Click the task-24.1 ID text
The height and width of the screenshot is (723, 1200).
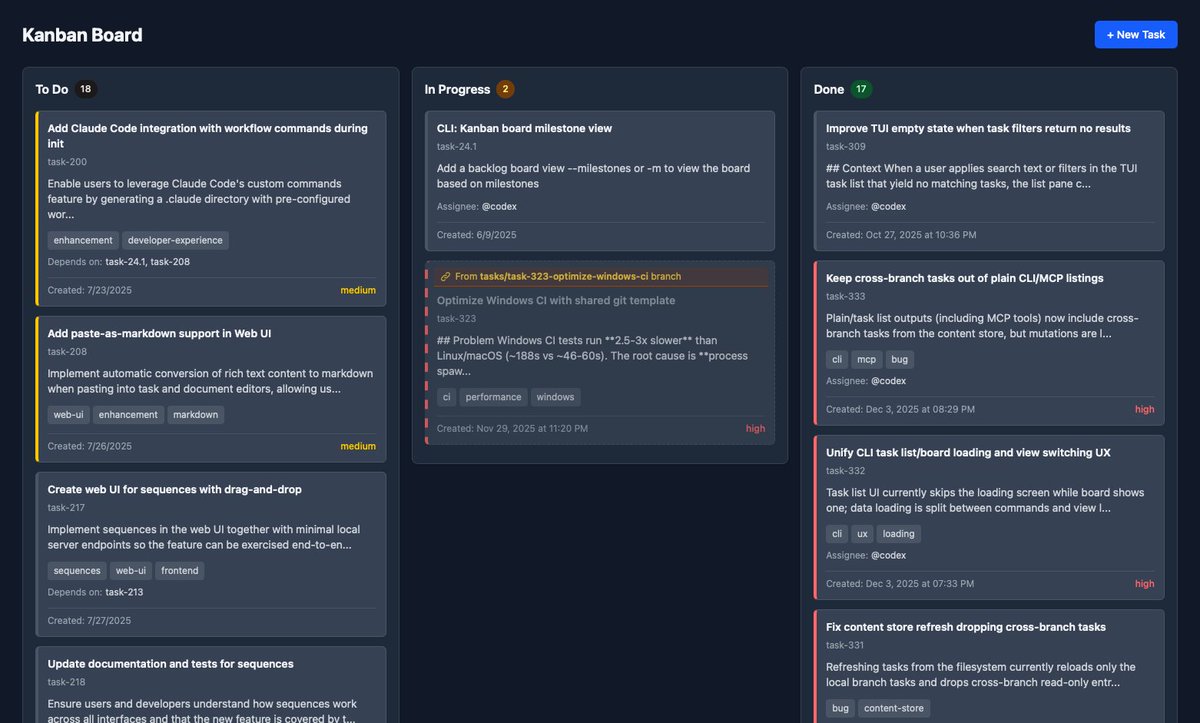[457, 146]
